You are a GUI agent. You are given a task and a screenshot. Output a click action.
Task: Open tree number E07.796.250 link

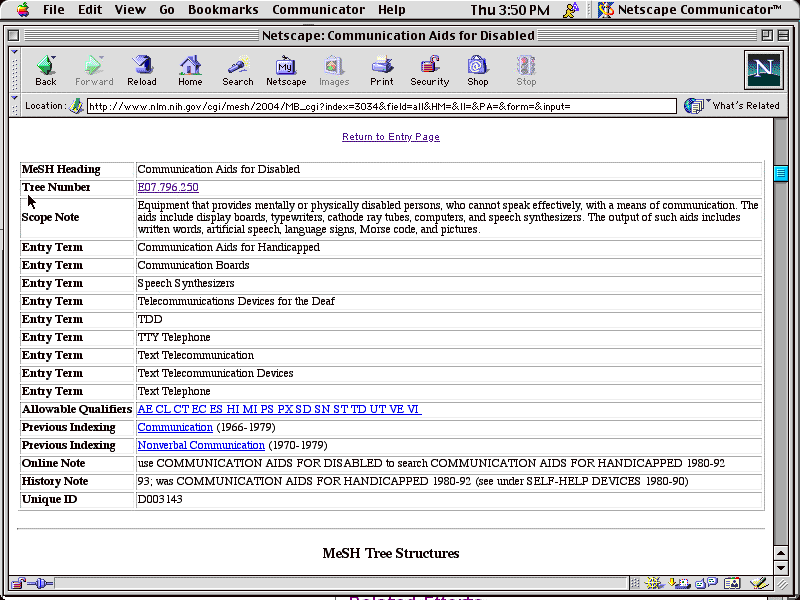[x=168, y=187]
